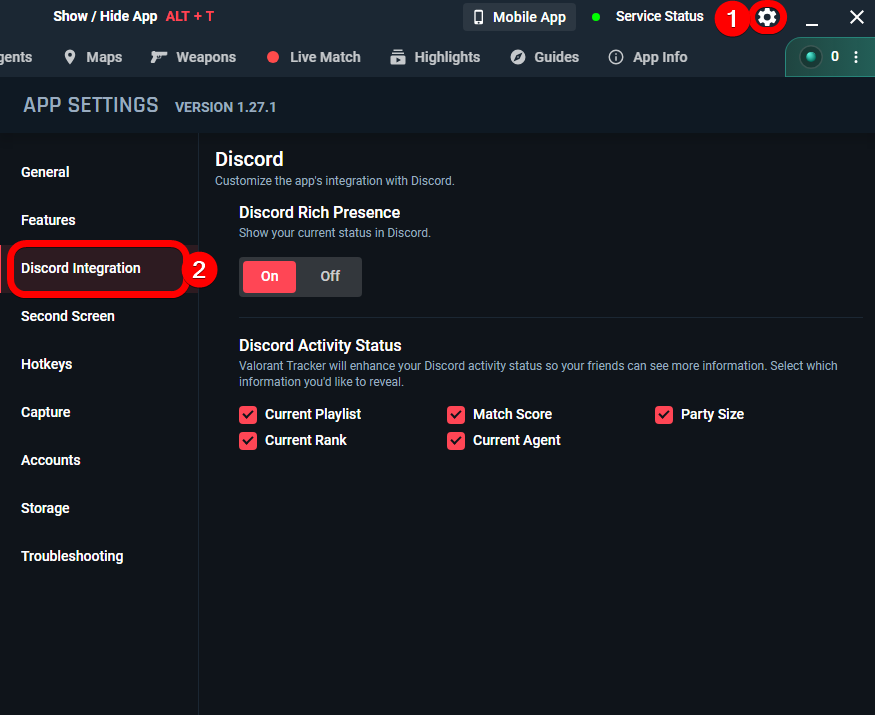Uncheck Current Playlist checkbox

click(x=248, y=415)
